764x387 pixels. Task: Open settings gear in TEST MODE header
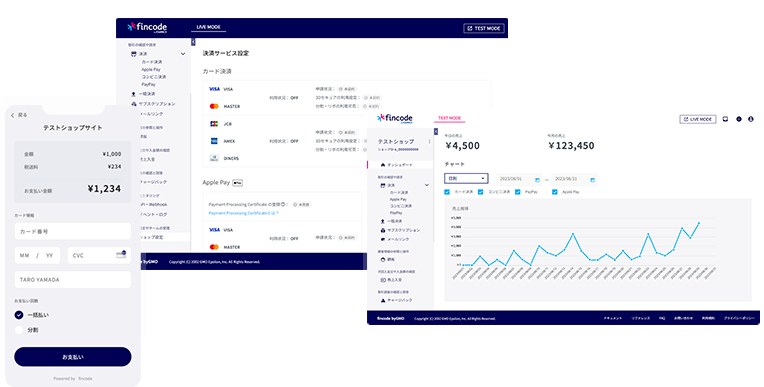pos(739,119)
